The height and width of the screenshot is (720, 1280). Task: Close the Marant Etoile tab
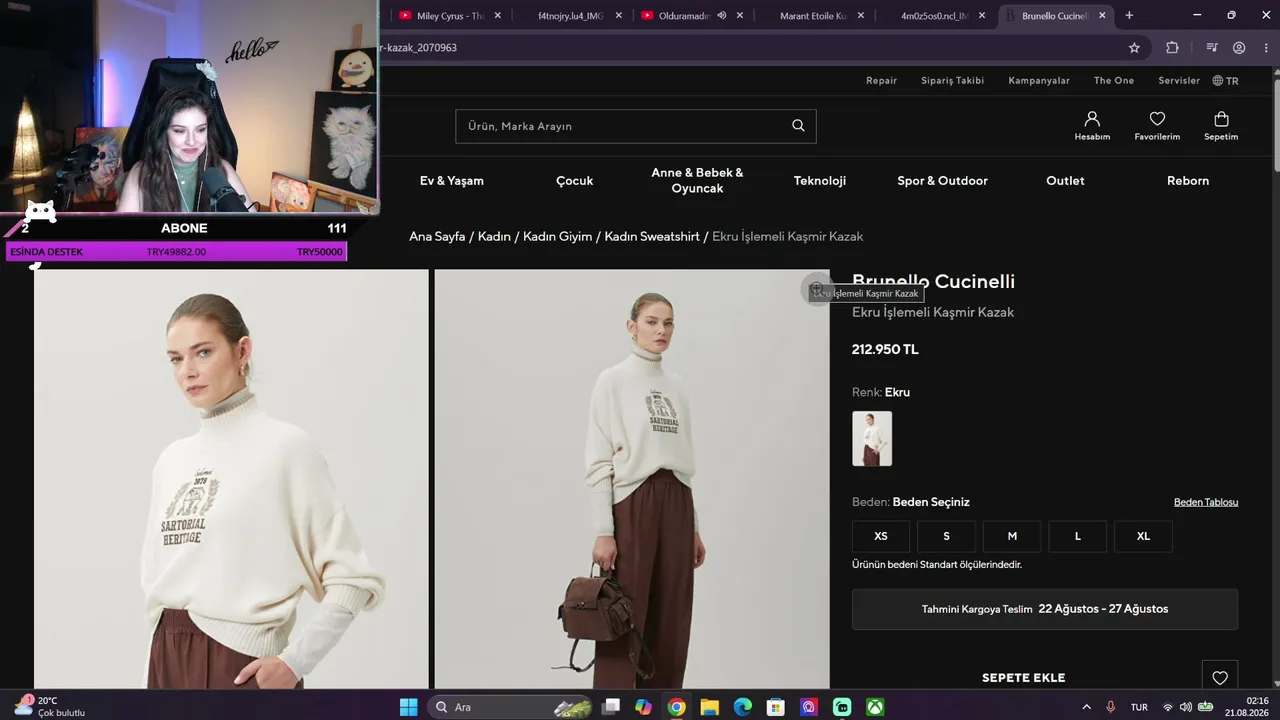pos(861,15)
